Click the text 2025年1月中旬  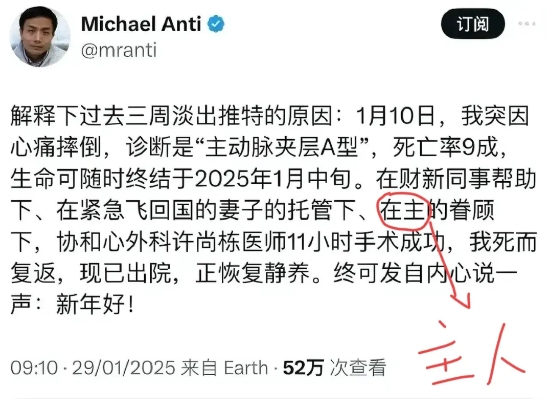[x=273, y=179]
